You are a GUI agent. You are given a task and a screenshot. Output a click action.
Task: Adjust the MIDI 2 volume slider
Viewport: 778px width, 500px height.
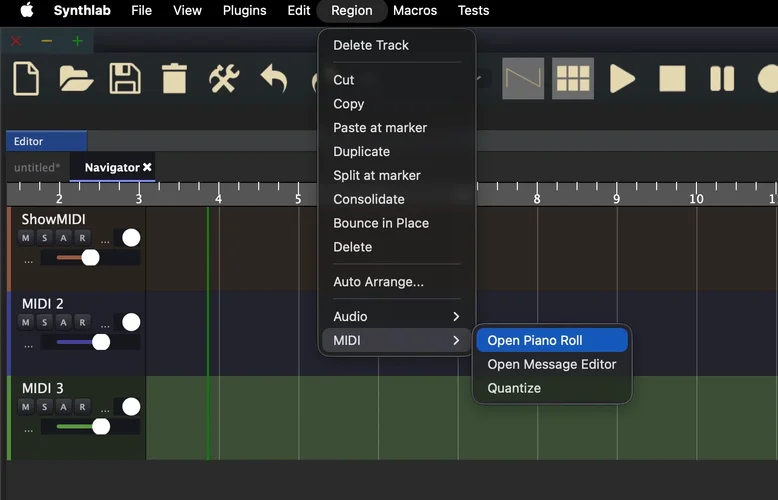(x=90, y=342)
